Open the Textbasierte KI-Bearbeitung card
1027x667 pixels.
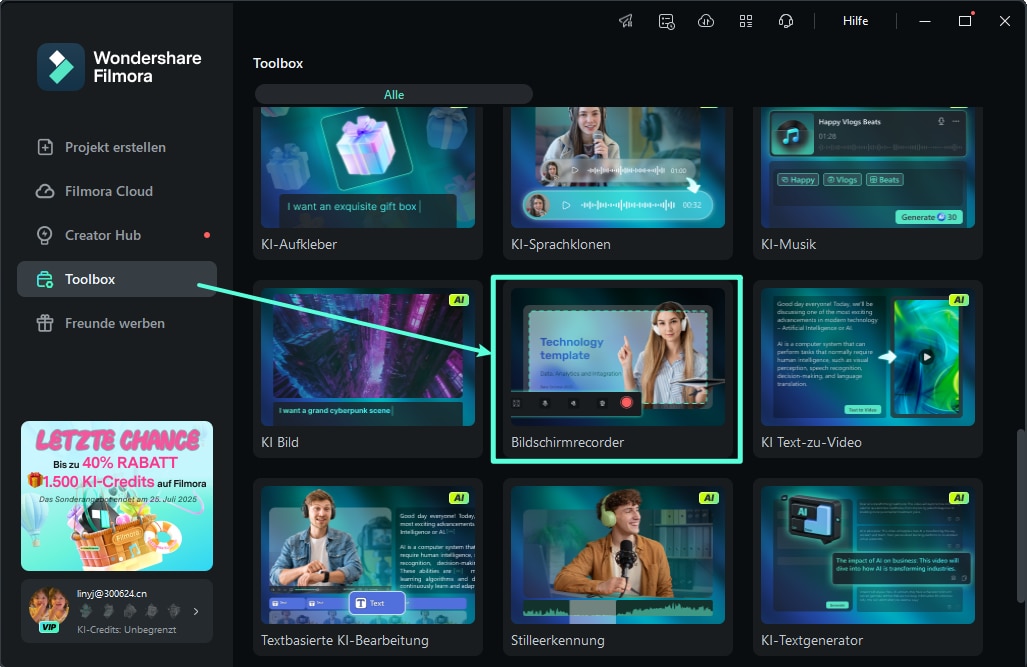pos(367,567)
